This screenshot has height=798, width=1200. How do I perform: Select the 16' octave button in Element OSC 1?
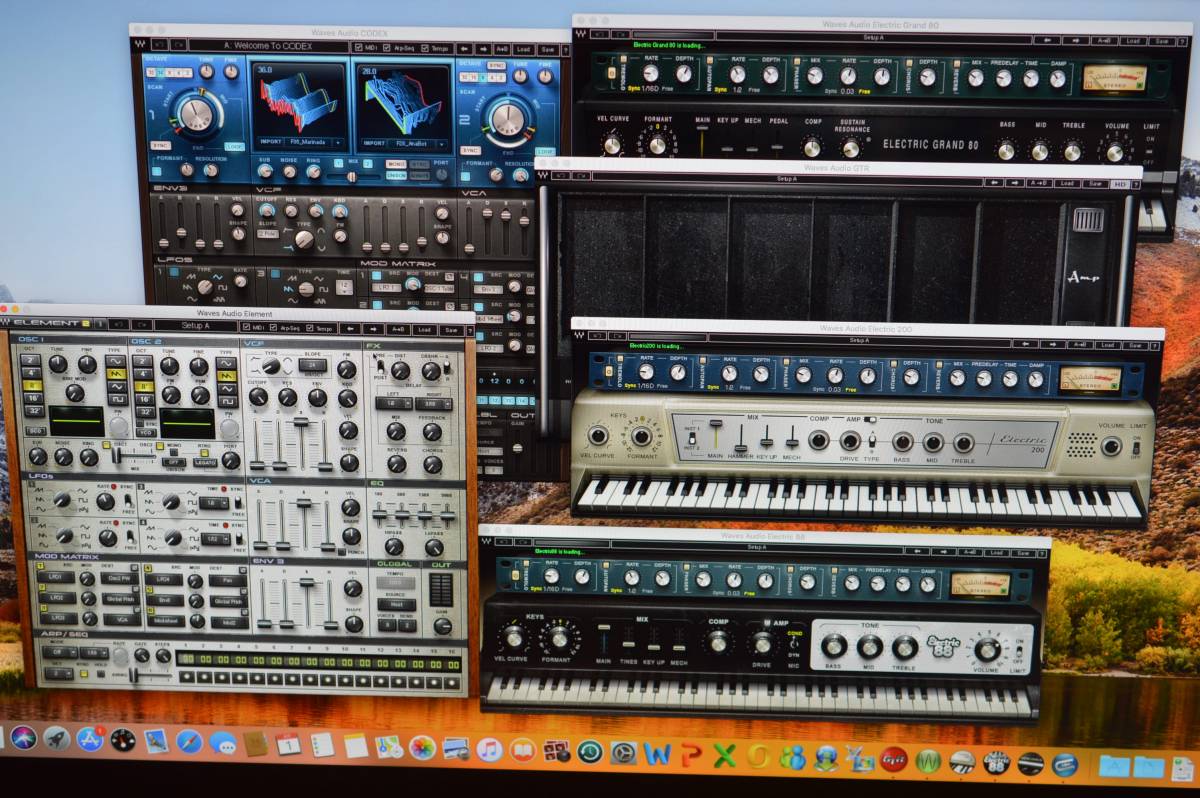click(31, 397)
